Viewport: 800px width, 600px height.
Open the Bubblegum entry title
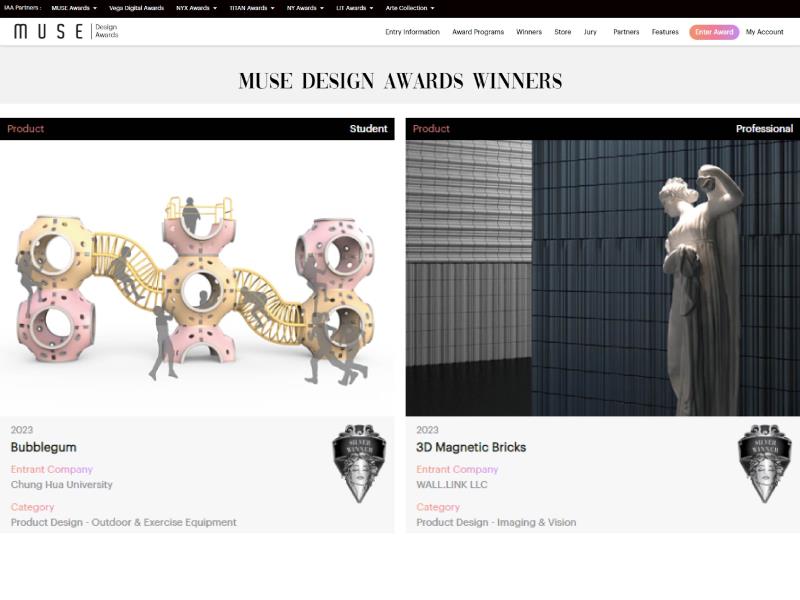43,447
